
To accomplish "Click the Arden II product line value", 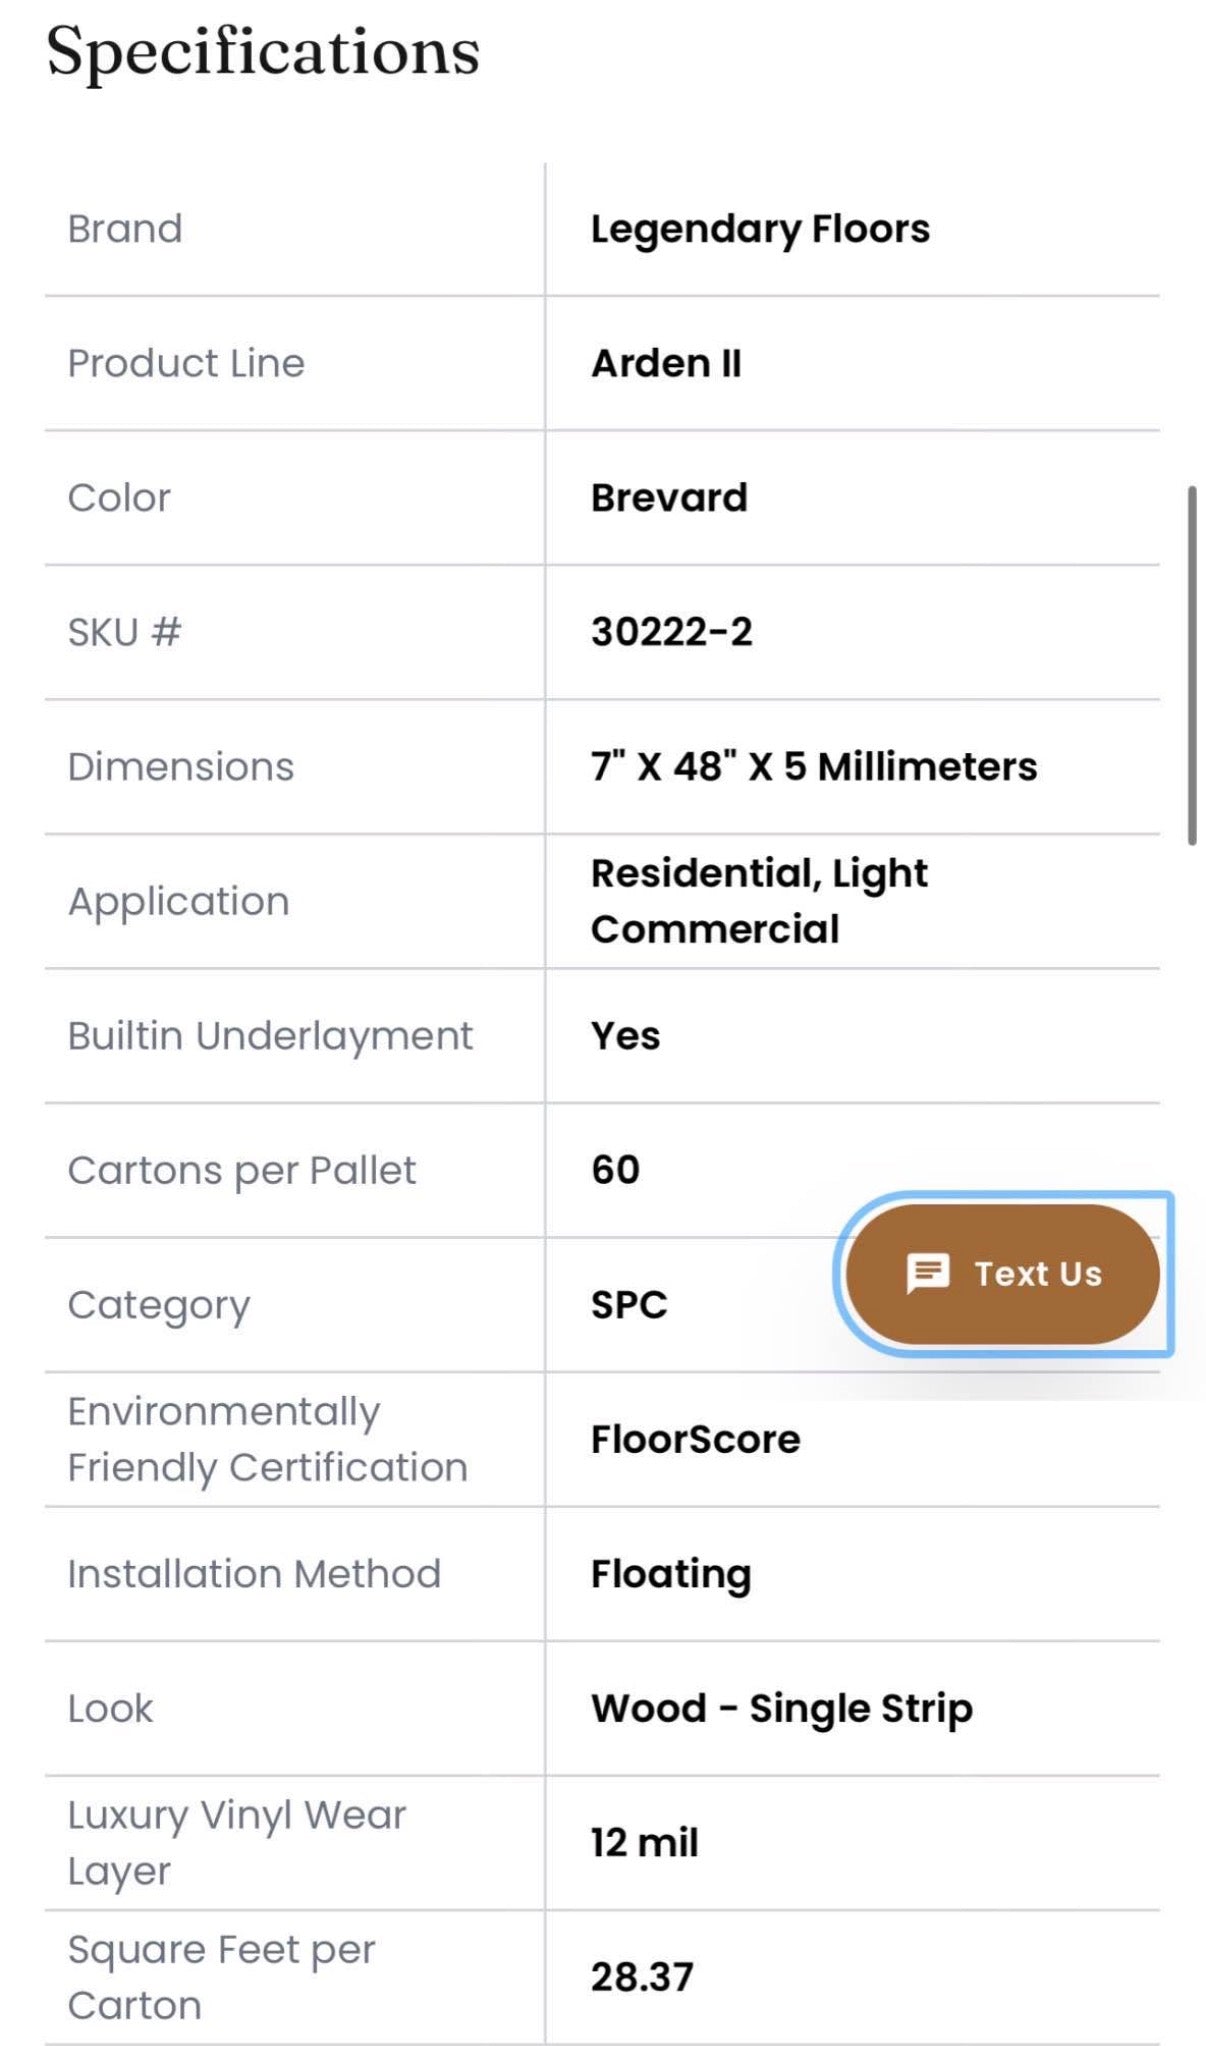I will tap(666, 363).
